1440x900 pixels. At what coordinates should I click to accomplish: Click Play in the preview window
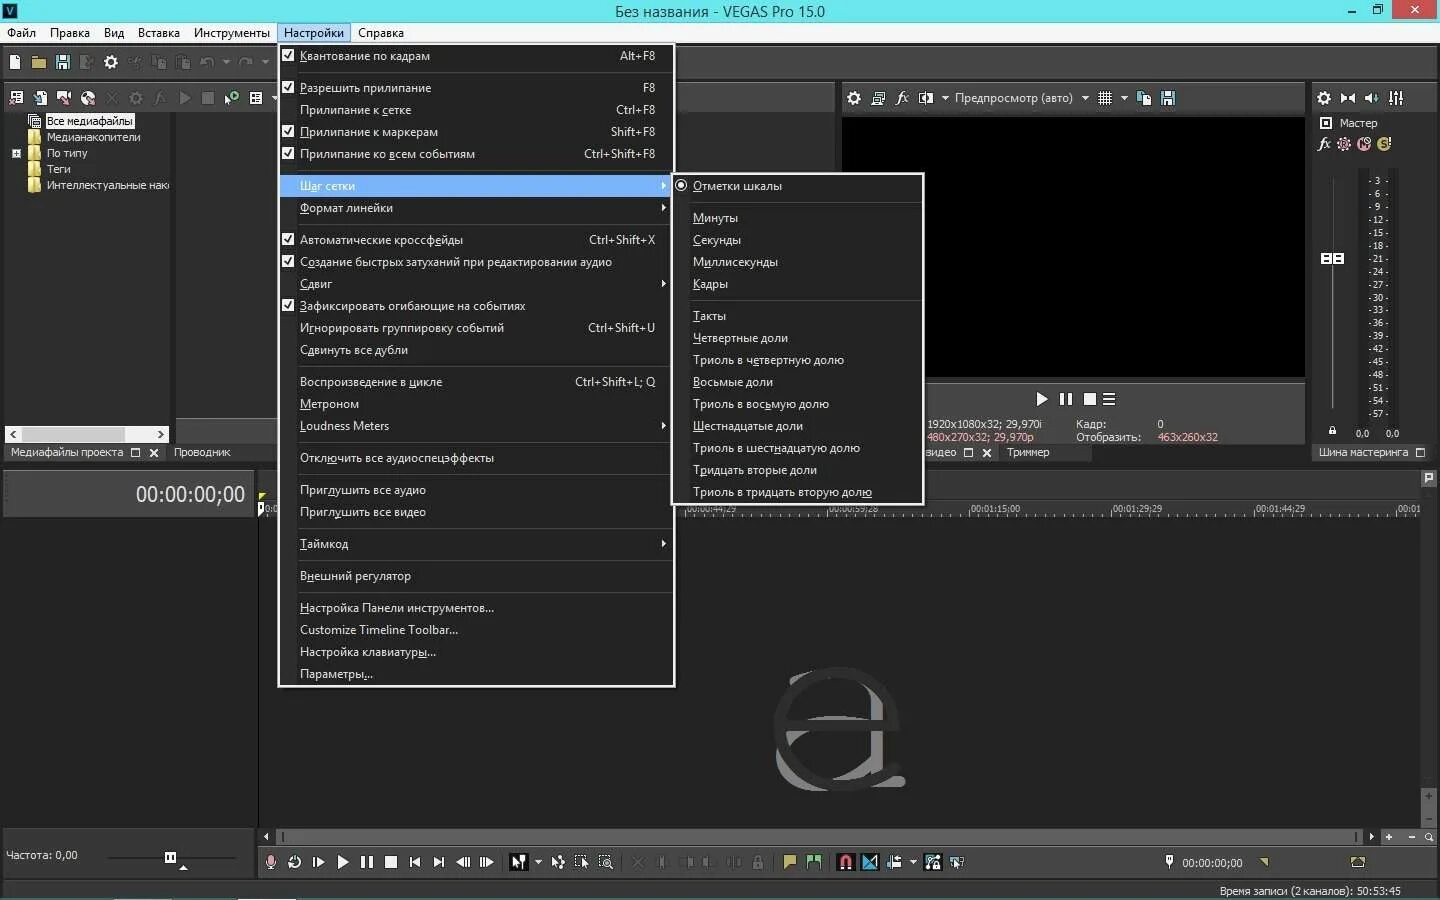click(x=1042, y=399)
